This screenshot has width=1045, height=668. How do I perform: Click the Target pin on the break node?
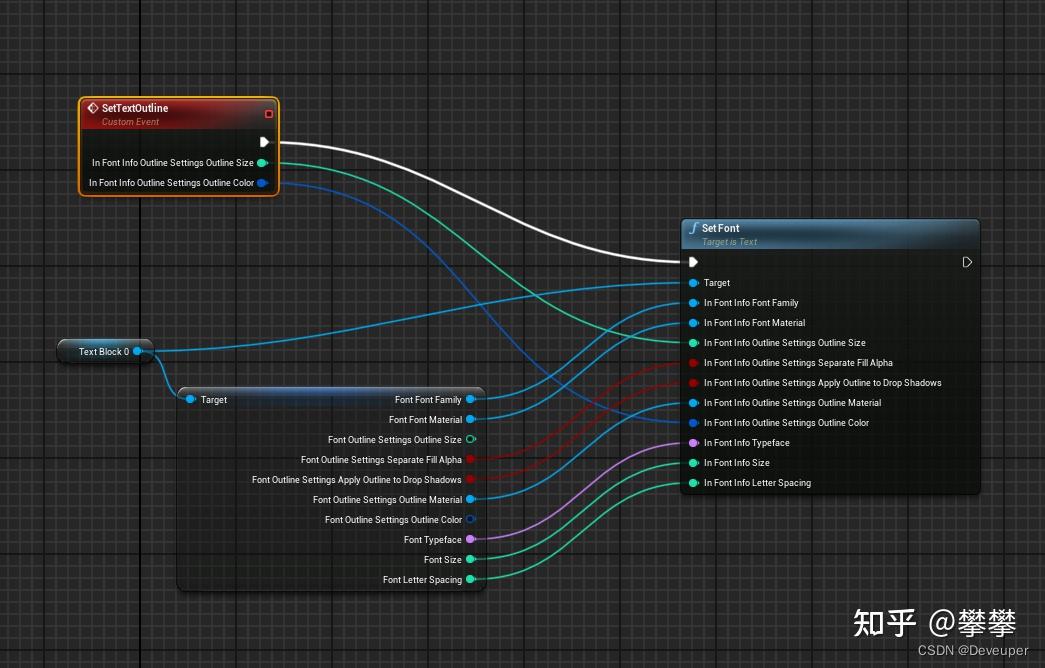(190, 399)
